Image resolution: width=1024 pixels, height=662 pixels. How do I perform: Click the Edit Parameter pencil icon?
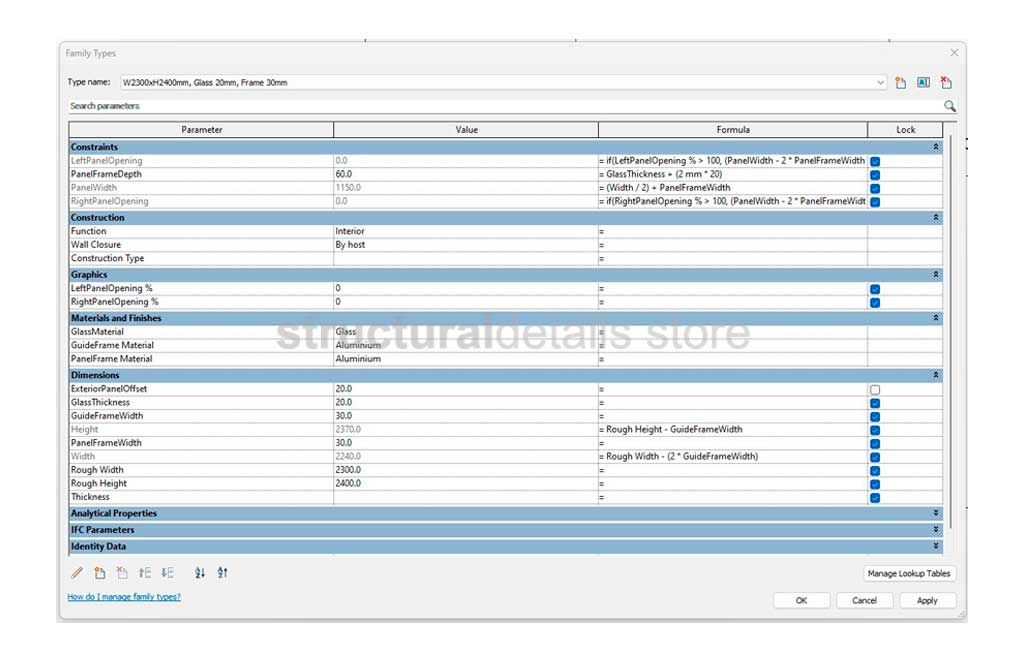click(77, 573)
